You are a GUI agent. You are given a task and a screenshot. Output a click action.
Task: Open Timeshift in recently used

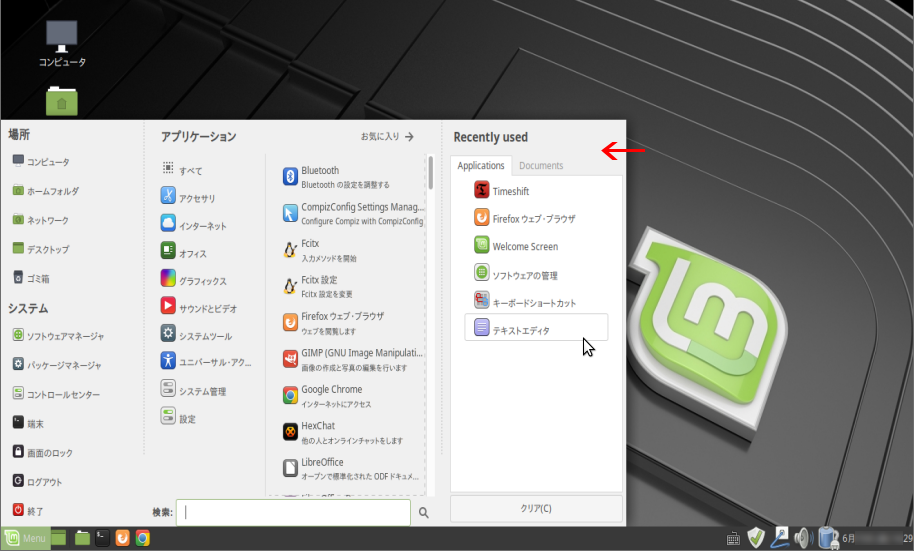click(x=536, y=191)
